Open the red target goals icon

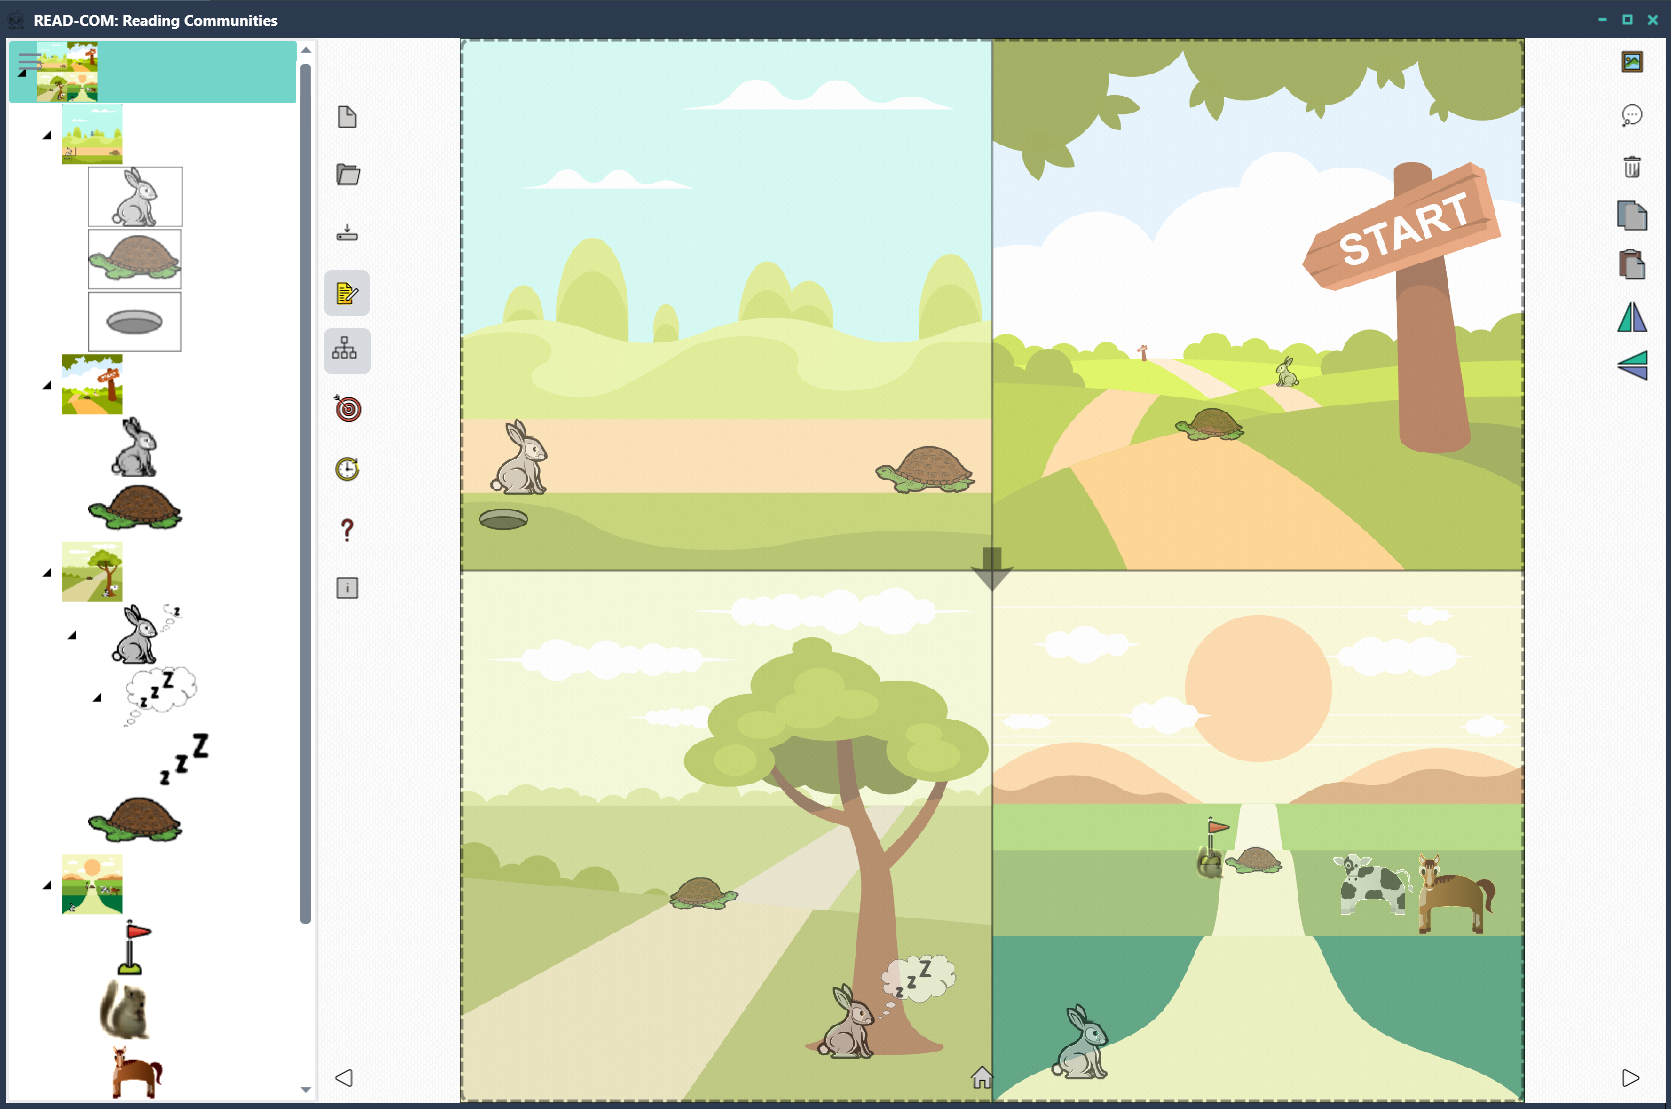pyautogui.click(x=347, y=408)
